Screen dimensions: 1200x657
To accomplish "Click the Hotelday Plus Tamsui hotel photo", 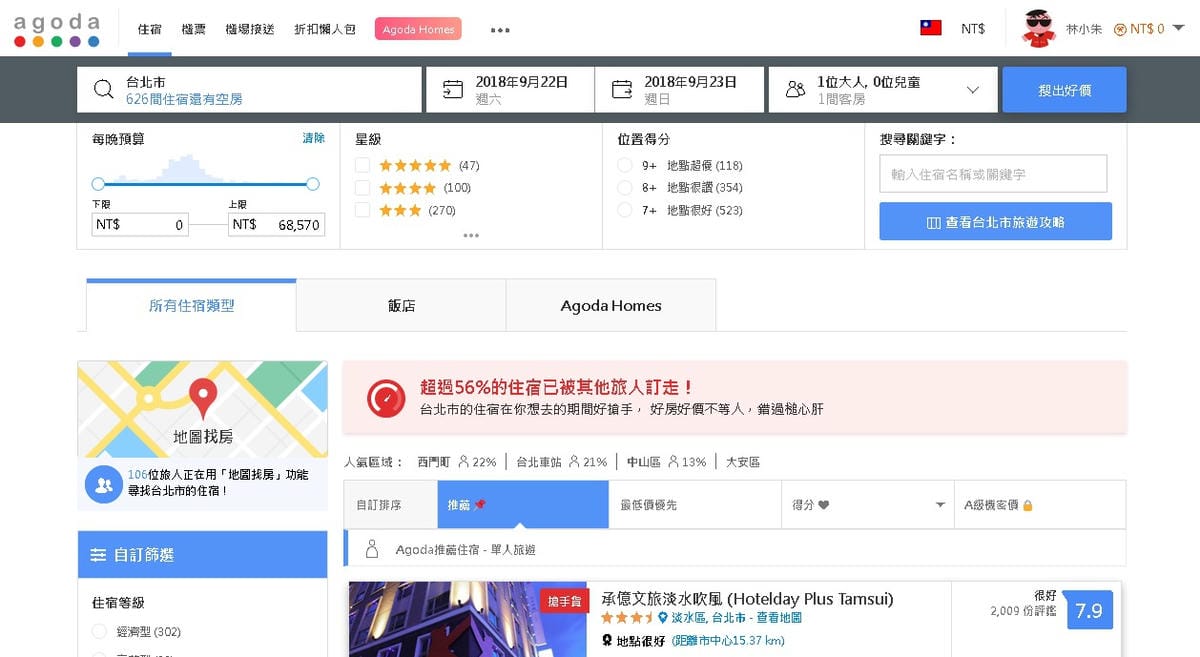I will (x=468, y=619).
